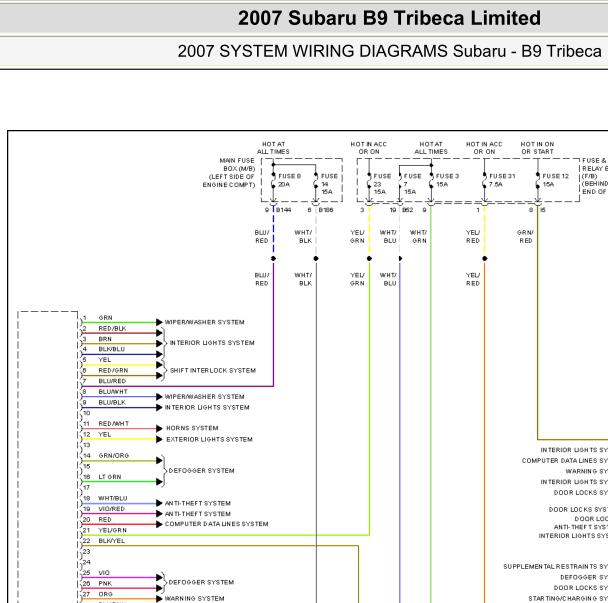Click connector label "B186"
Viewport: 608px width, 603px height.
point(326,210)
